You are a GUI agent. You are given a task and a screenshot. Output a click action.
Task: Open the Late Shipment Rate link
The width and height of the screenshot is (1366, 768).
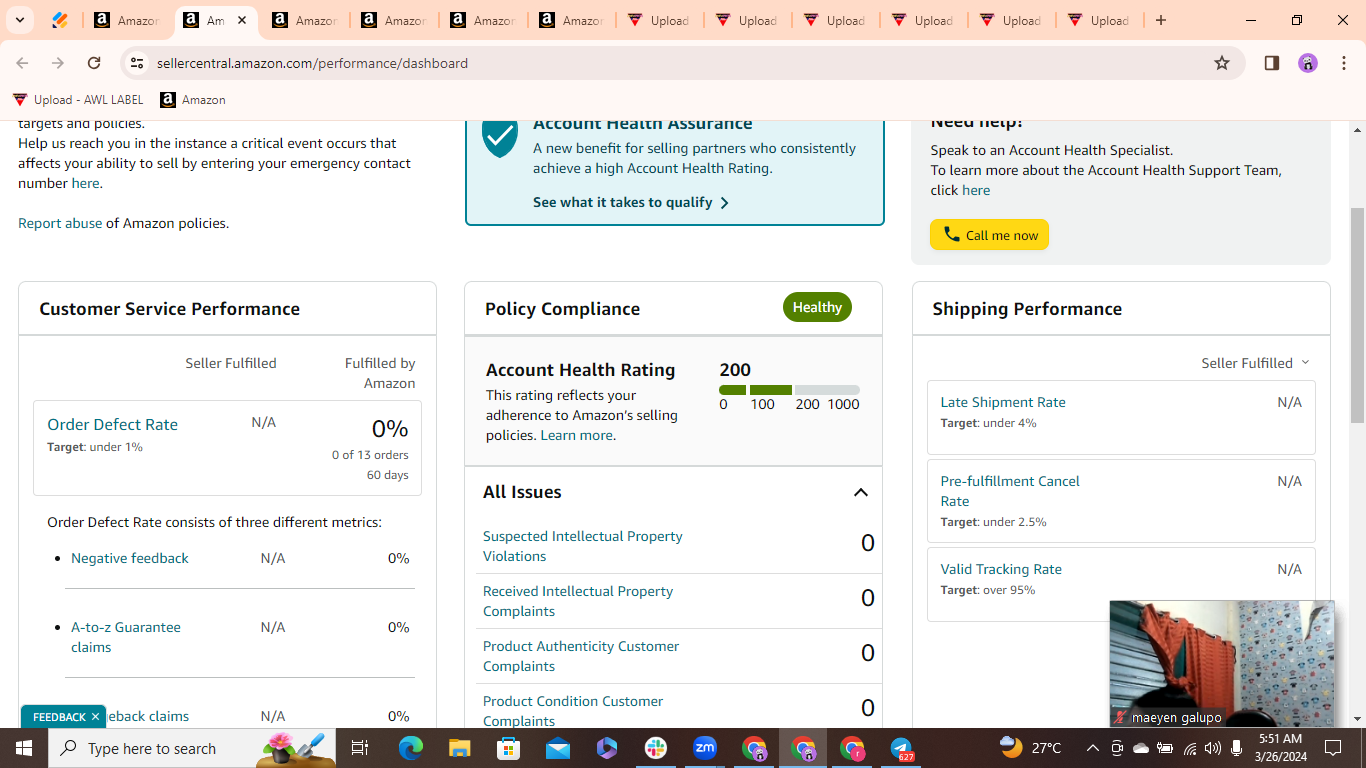coord(1003,402)
